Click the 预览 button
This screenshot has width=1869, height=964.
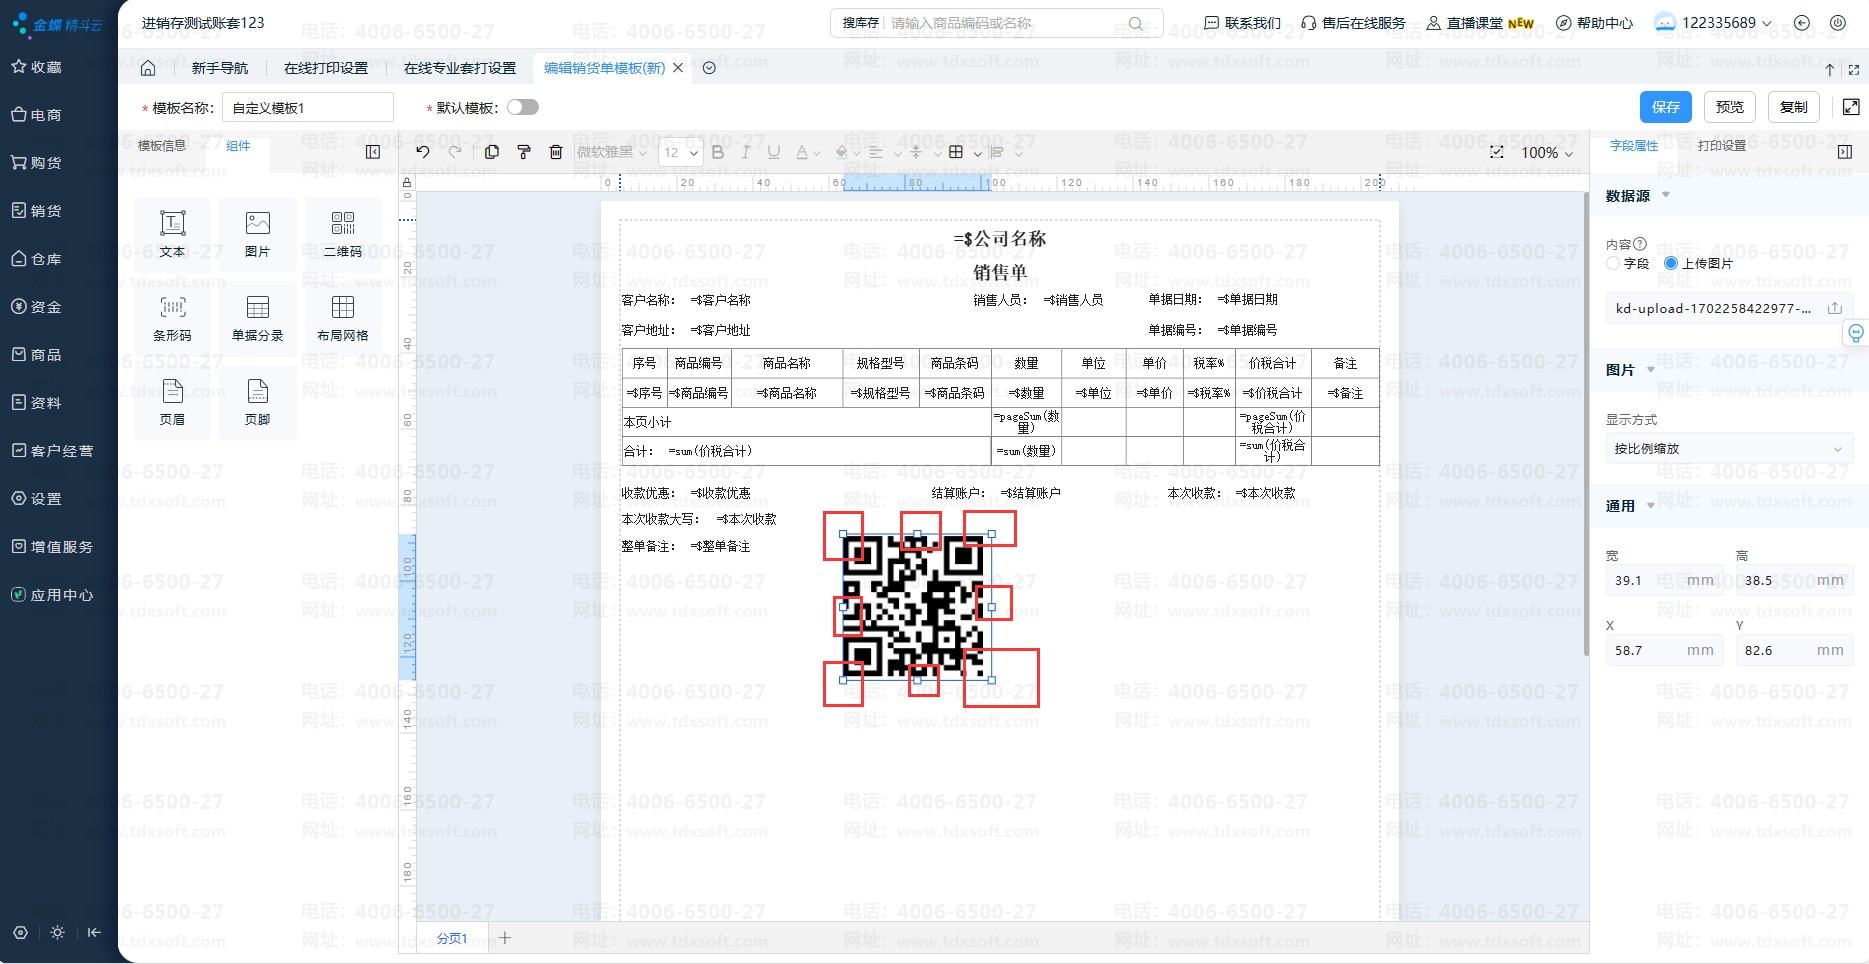pyautogui.click(x=1729, y=107)
